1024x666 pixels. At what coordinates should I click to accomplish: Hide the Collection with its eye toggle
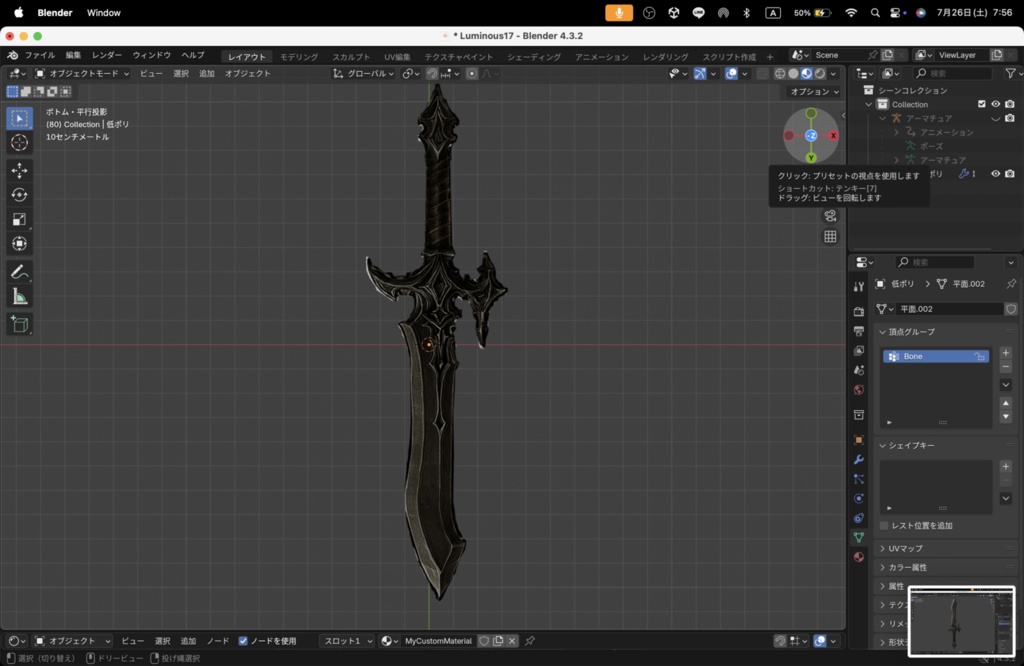995,104
